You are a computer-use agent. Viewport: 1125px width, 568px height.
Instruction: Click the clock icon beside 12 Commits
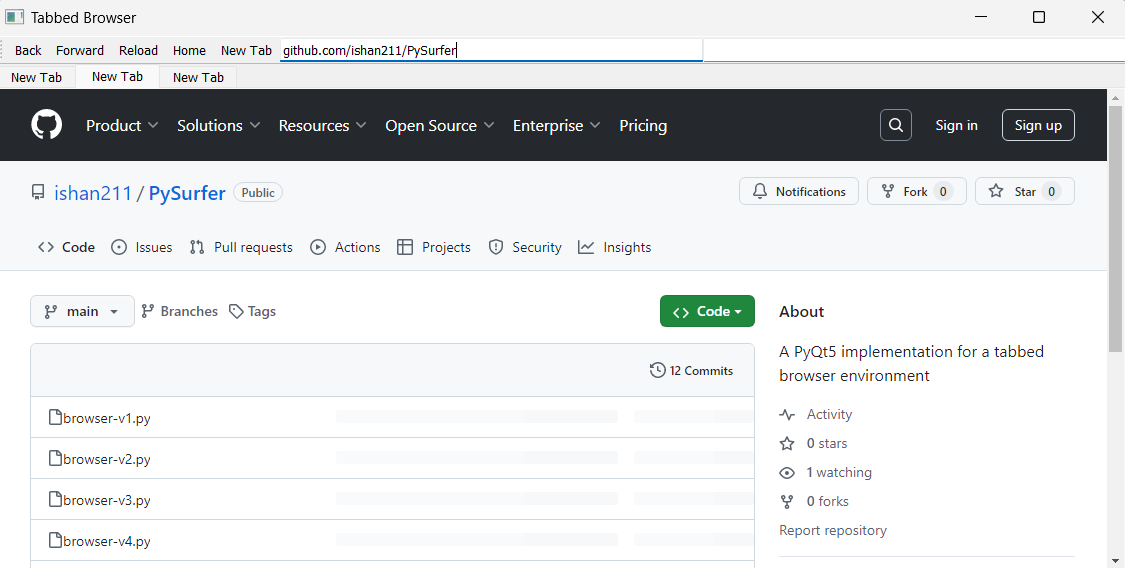pos(657,370)
